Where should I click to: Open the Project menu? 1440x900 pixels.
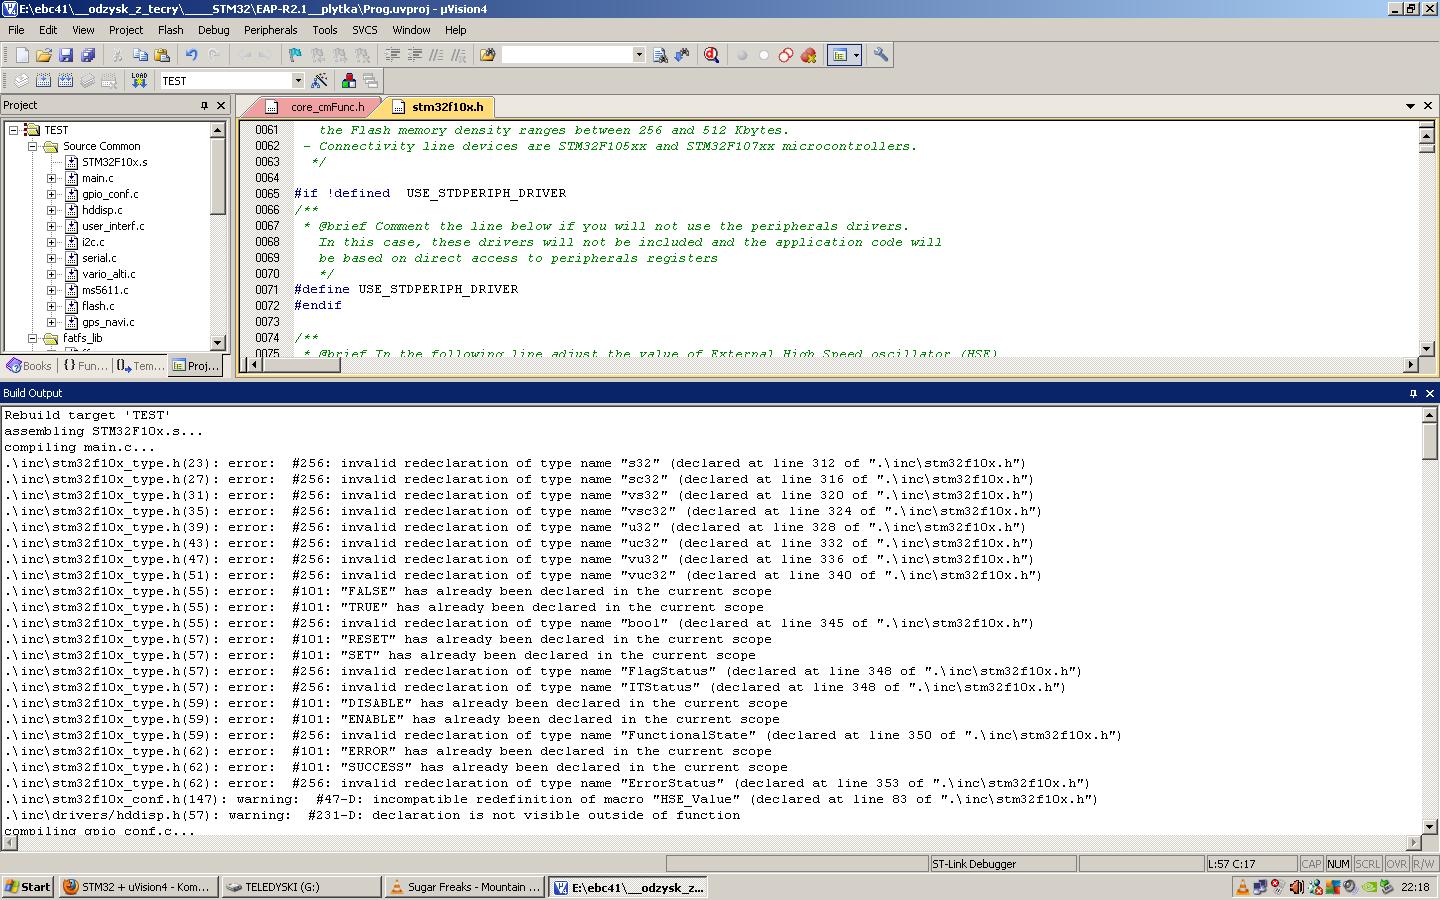[126, 30]
